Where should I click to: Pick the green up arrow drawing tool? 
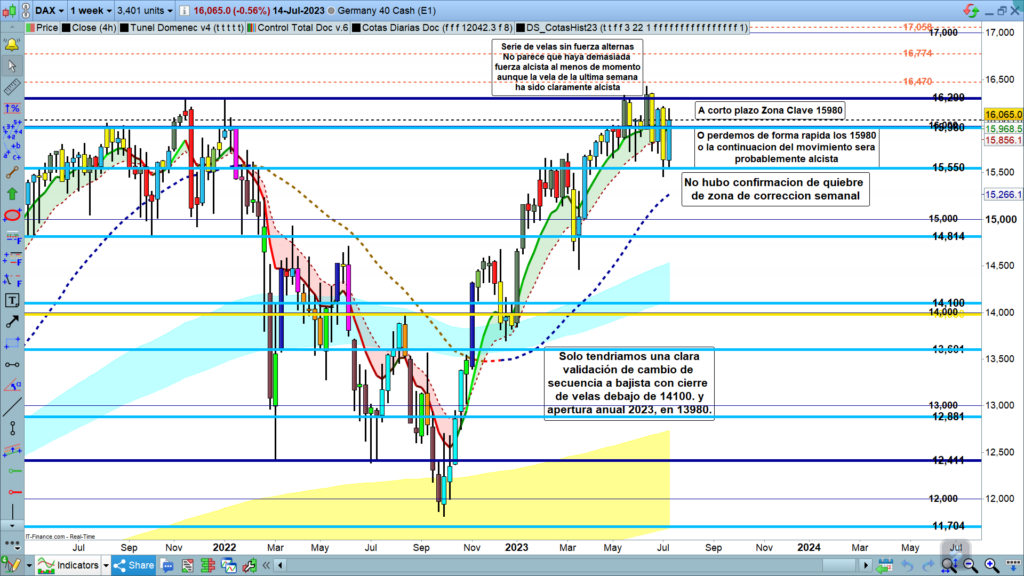pyautogui.click(x=13, y=193)
